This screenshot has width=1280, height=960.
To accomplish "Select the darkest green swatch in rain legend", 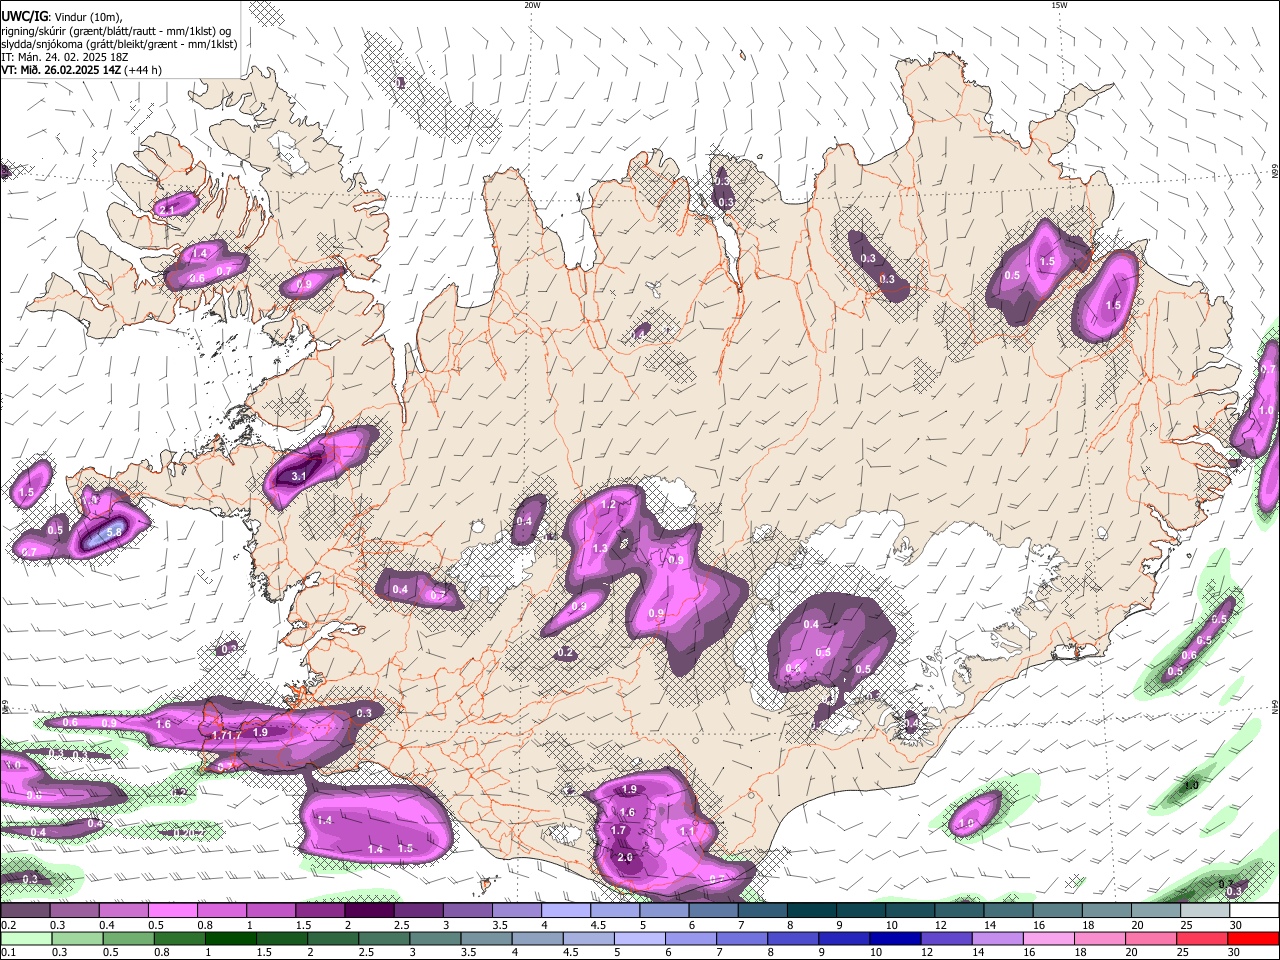I will pos(230,938).
